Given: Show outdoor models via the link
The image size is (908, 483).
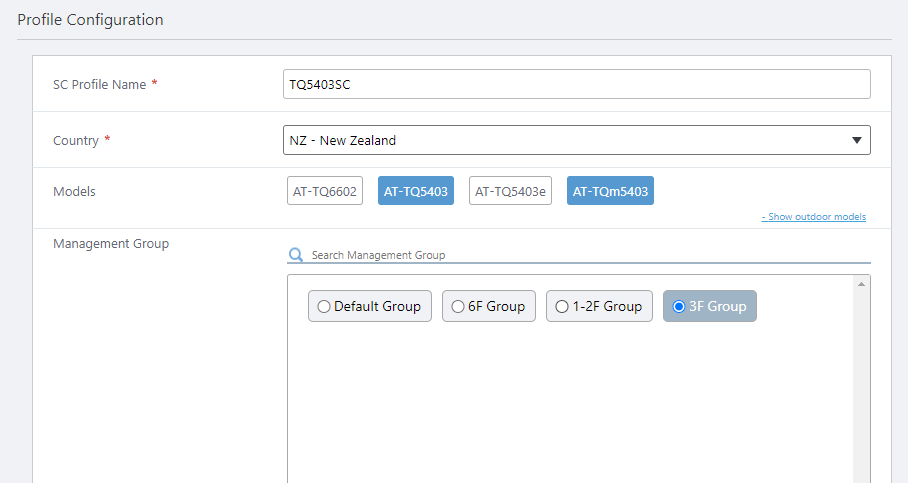Looking at the screenshot, I should click(x=813, y=217).
